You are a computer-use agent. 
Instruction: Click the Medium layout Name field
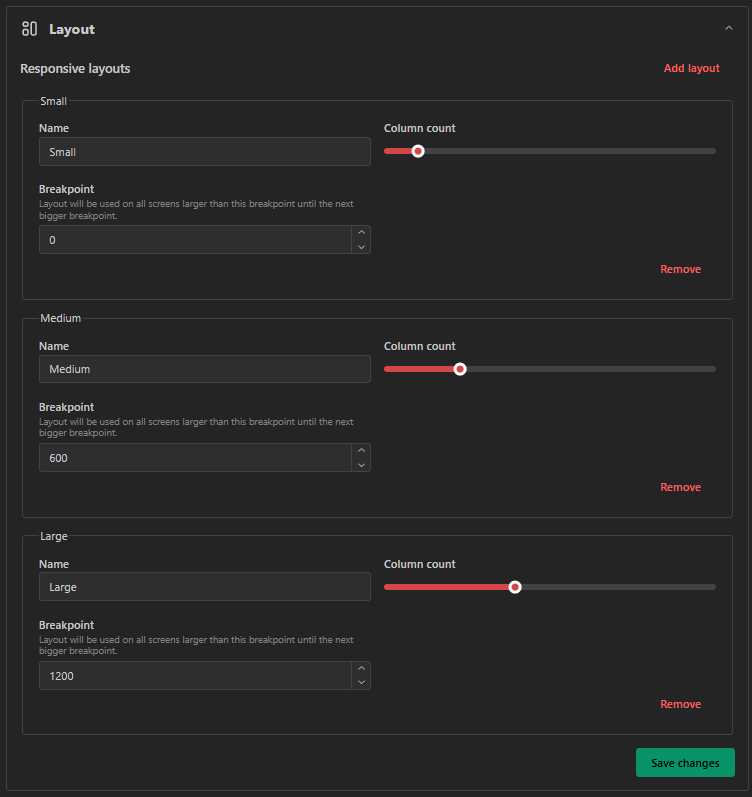click(x=204, y=369)
